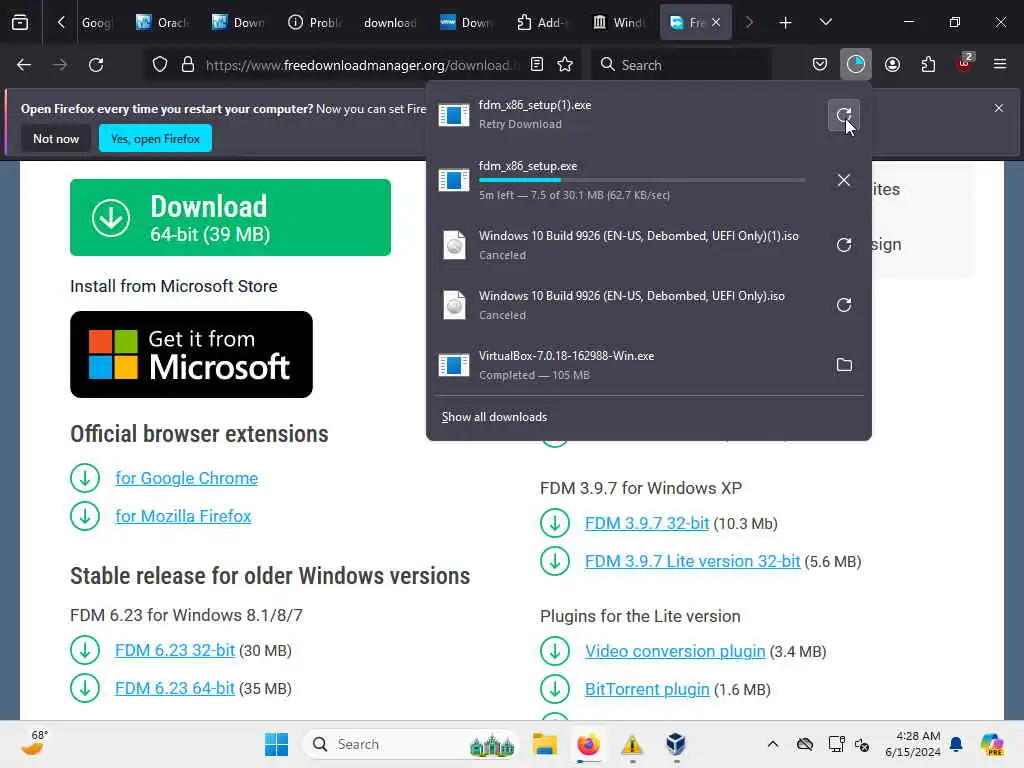Image resolution: width=1024 pixels, height=768 pixels.
Task: Cancel the fdm_x86_setup.exe download in progress
Action: coord(843,180)
